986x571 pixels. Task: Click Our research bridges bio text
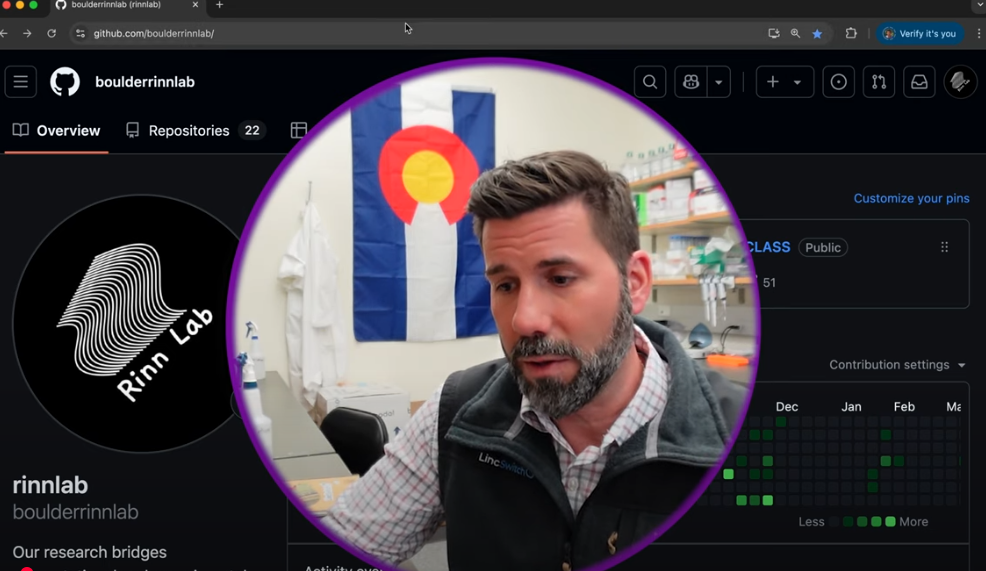pyautogui.click(x=89, y=552)
